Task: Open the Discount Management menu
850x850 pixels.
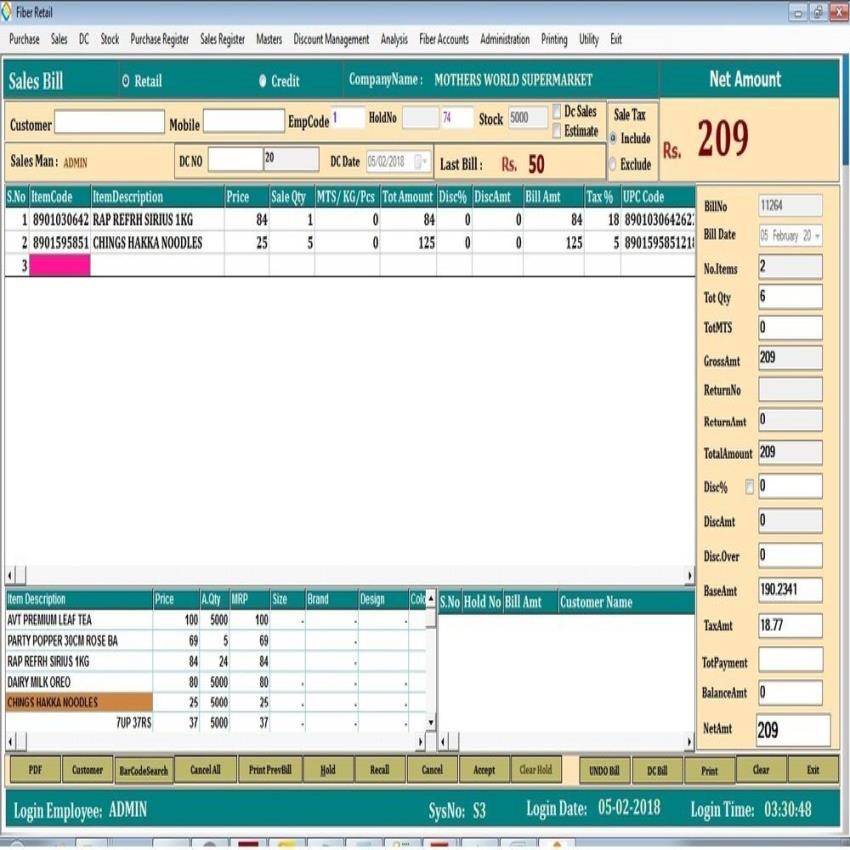Action: [x=330, y=39]
